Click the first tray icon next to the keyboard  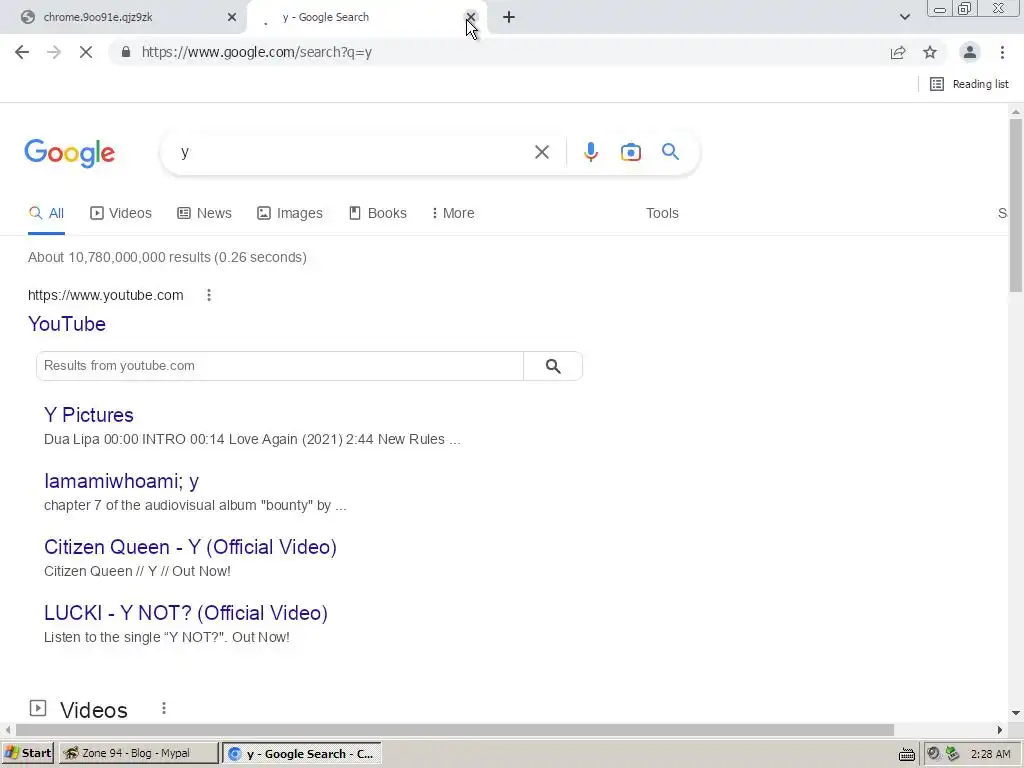coord(933,754)
